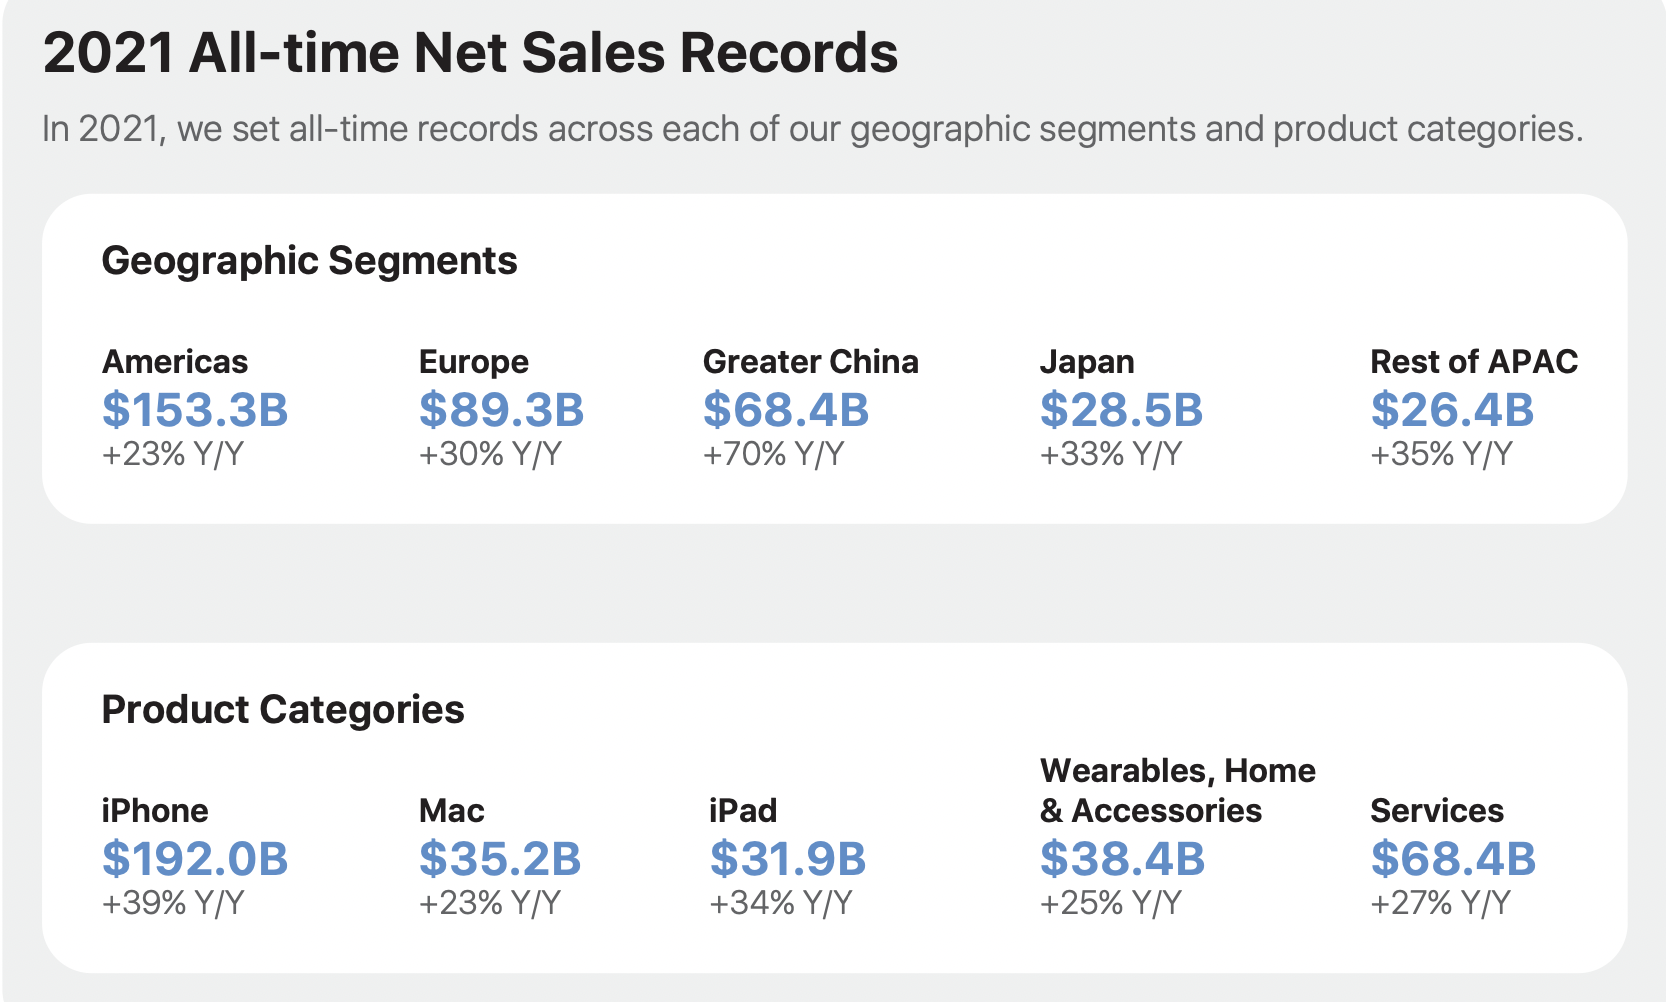Select the Services $68.4B amount
The image size is (1666, 1002).
(x=1453, y=859)
